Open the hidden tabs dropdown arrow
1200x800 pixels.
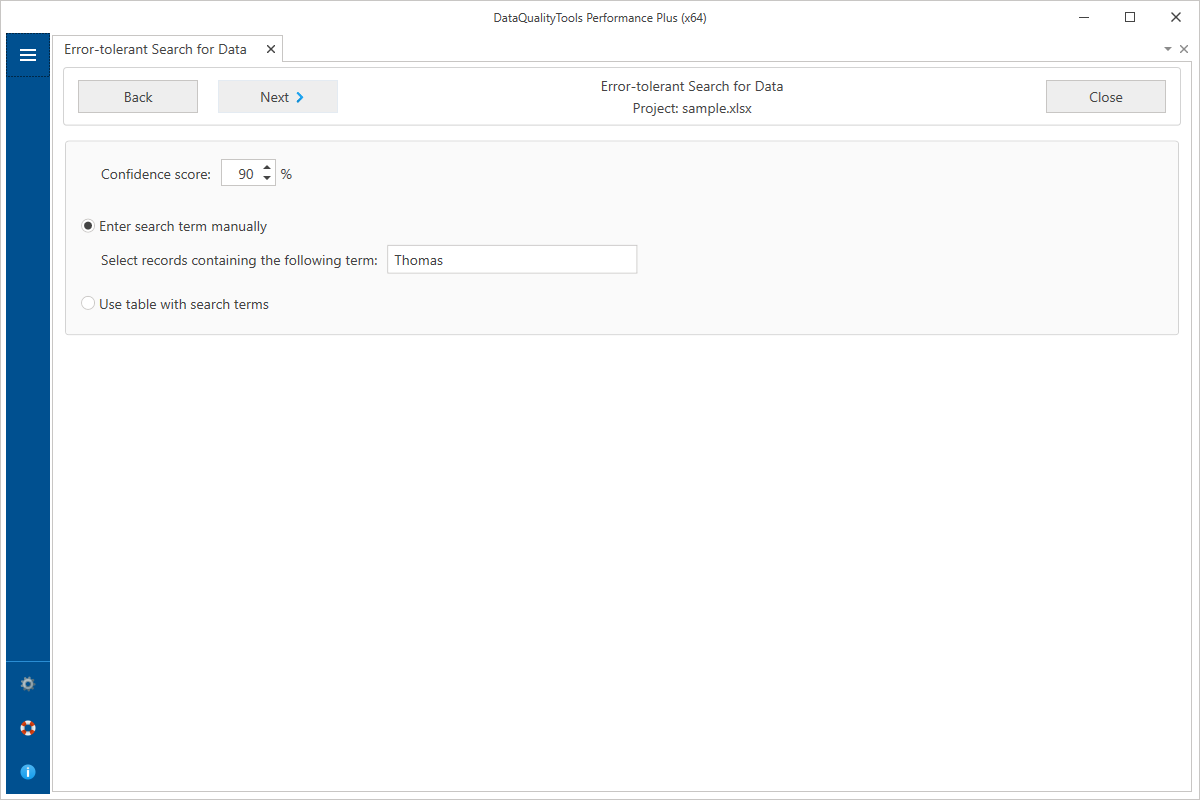pos(1168,48)
